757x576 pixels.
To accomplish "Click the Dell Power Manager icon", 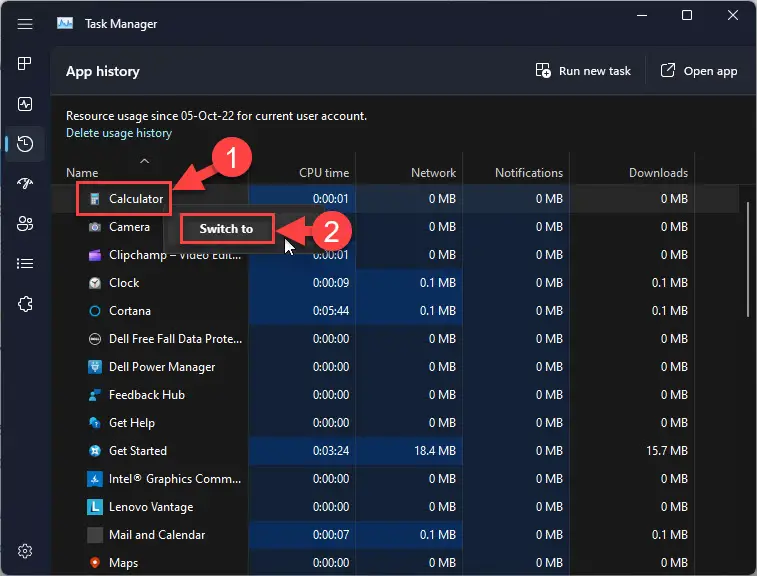I will tap(95, 367).
